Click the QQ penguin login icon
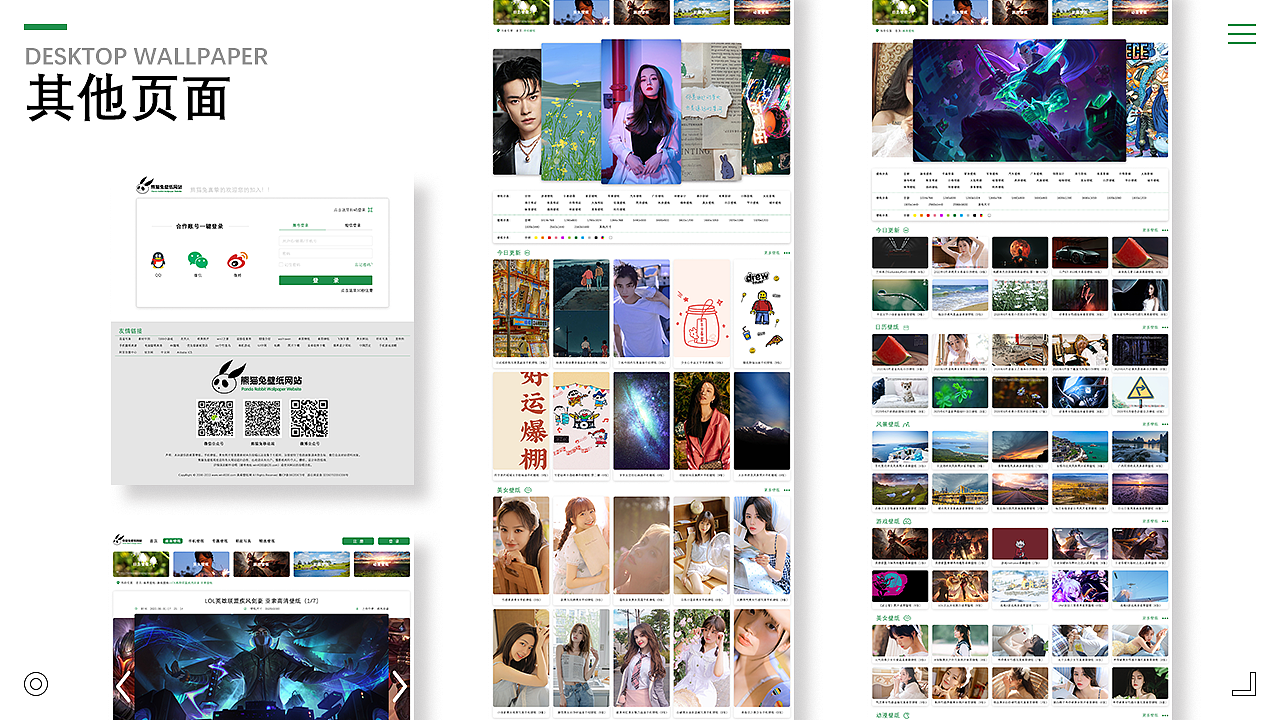The height and width of the screenshot is (720, 1280). (x=158, y=261)
